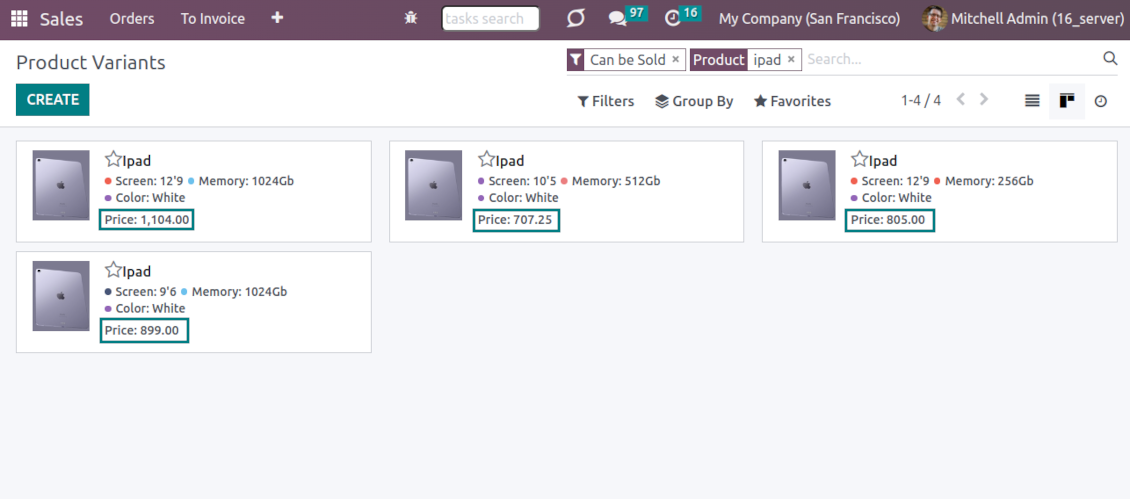1130x499 pixels.
Task: Click the CREATE button
Action: tap(53, 100)
